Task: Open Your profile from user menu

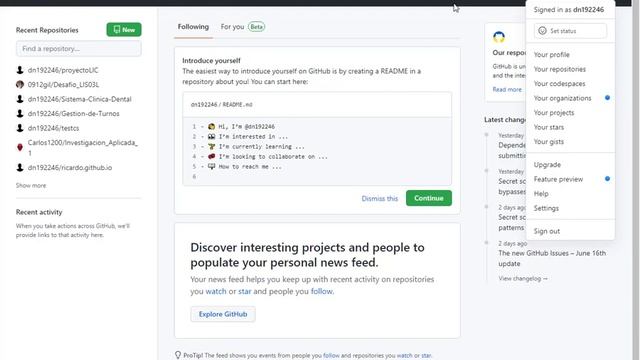Action: tap(551, 55)
